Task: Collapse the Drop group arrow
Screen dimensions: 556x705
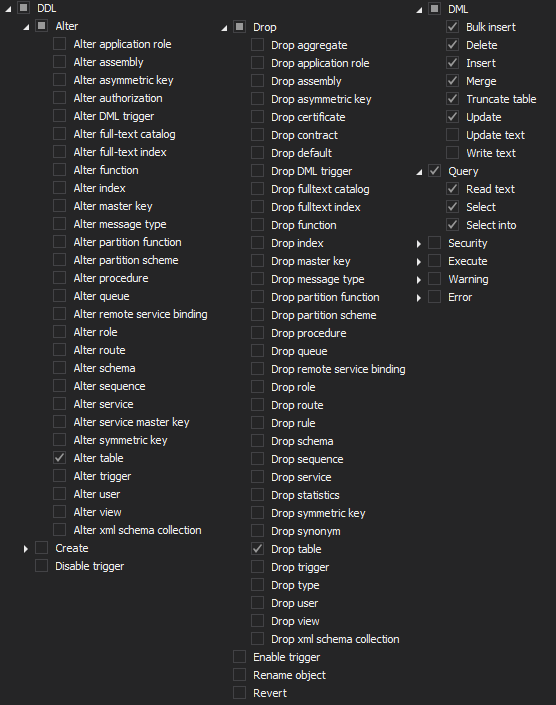Action: click(x=224, y=28)
